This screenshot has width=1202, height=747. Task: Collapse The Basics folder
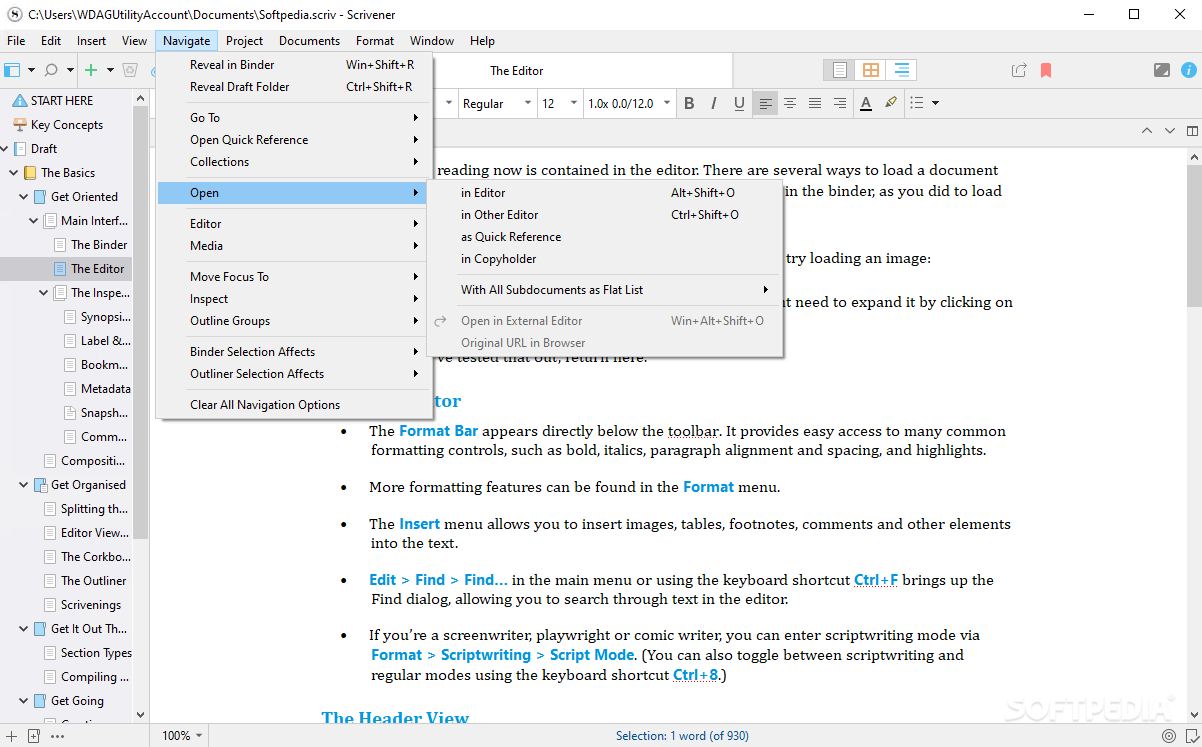click(14, 173)
